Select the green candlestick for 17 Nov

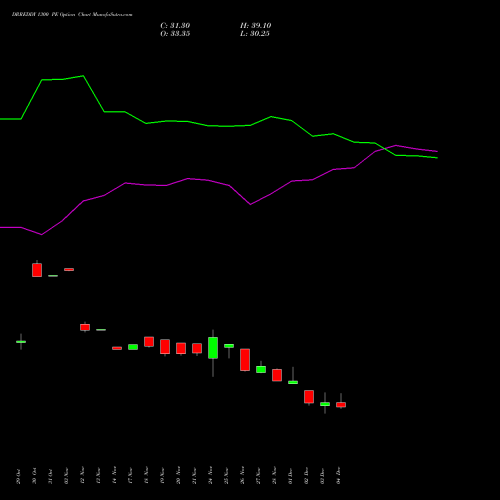pyautogui.click(x=133, y=347)
